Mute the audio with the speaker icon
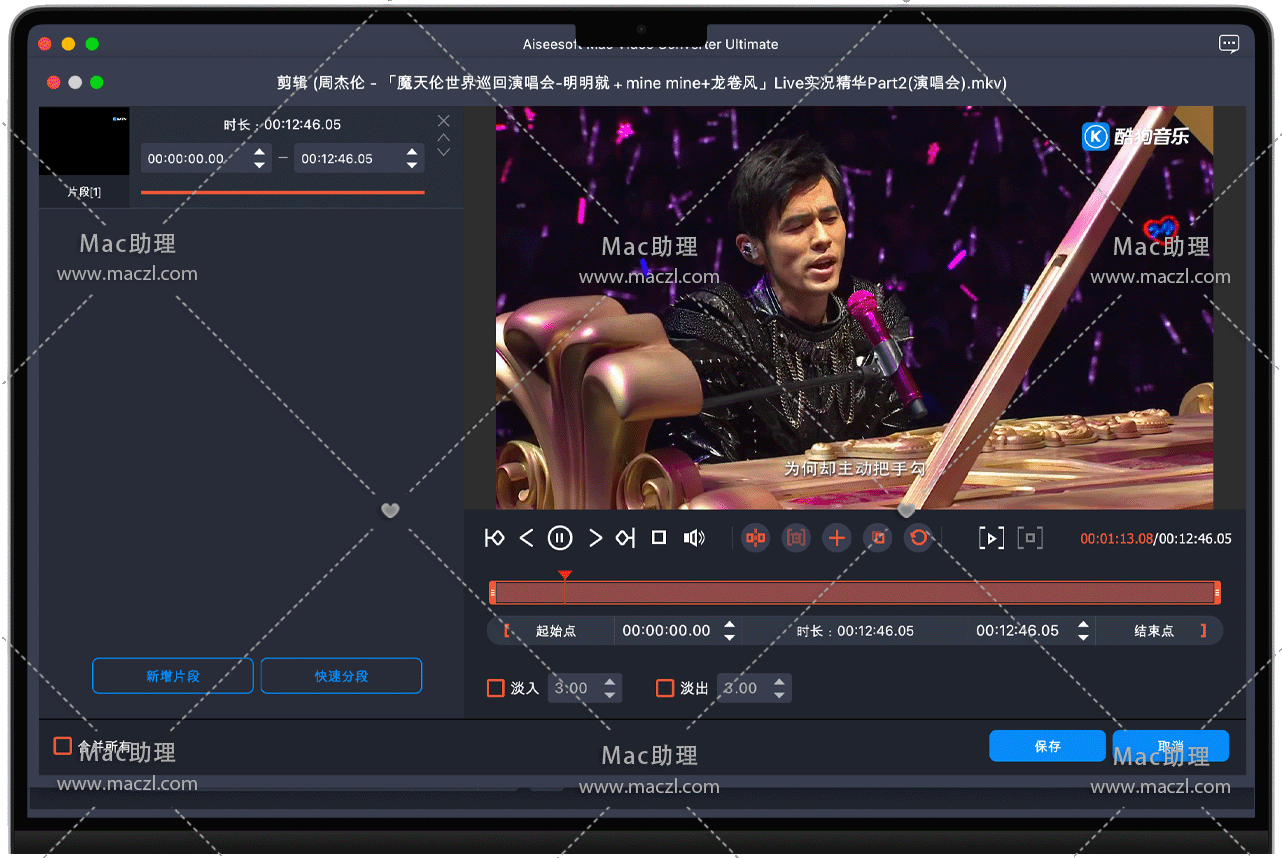The width and height of the screenshot is (1282, 858). tap(694, 538)
